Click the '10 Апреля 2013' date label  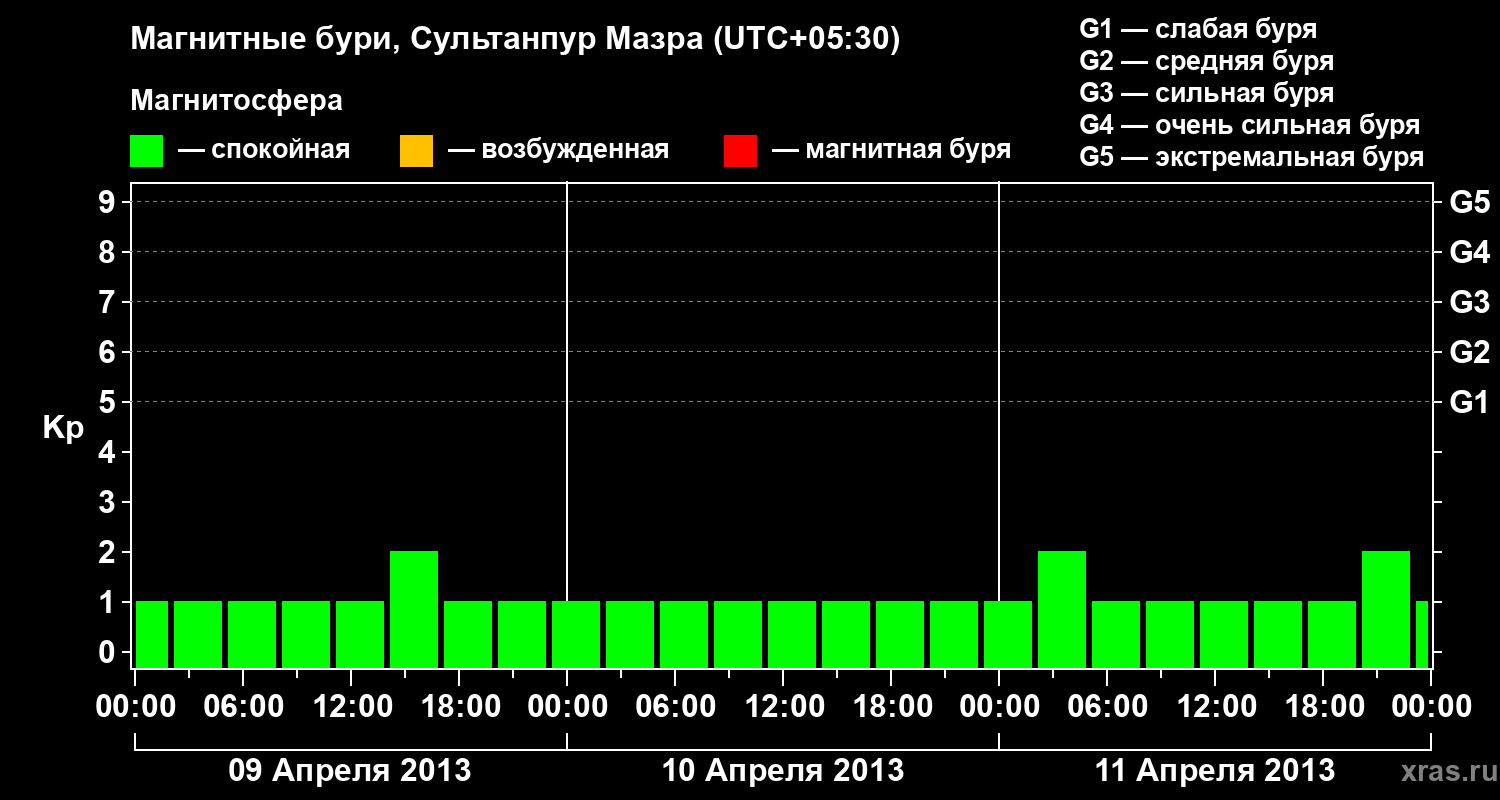(783, 771)
